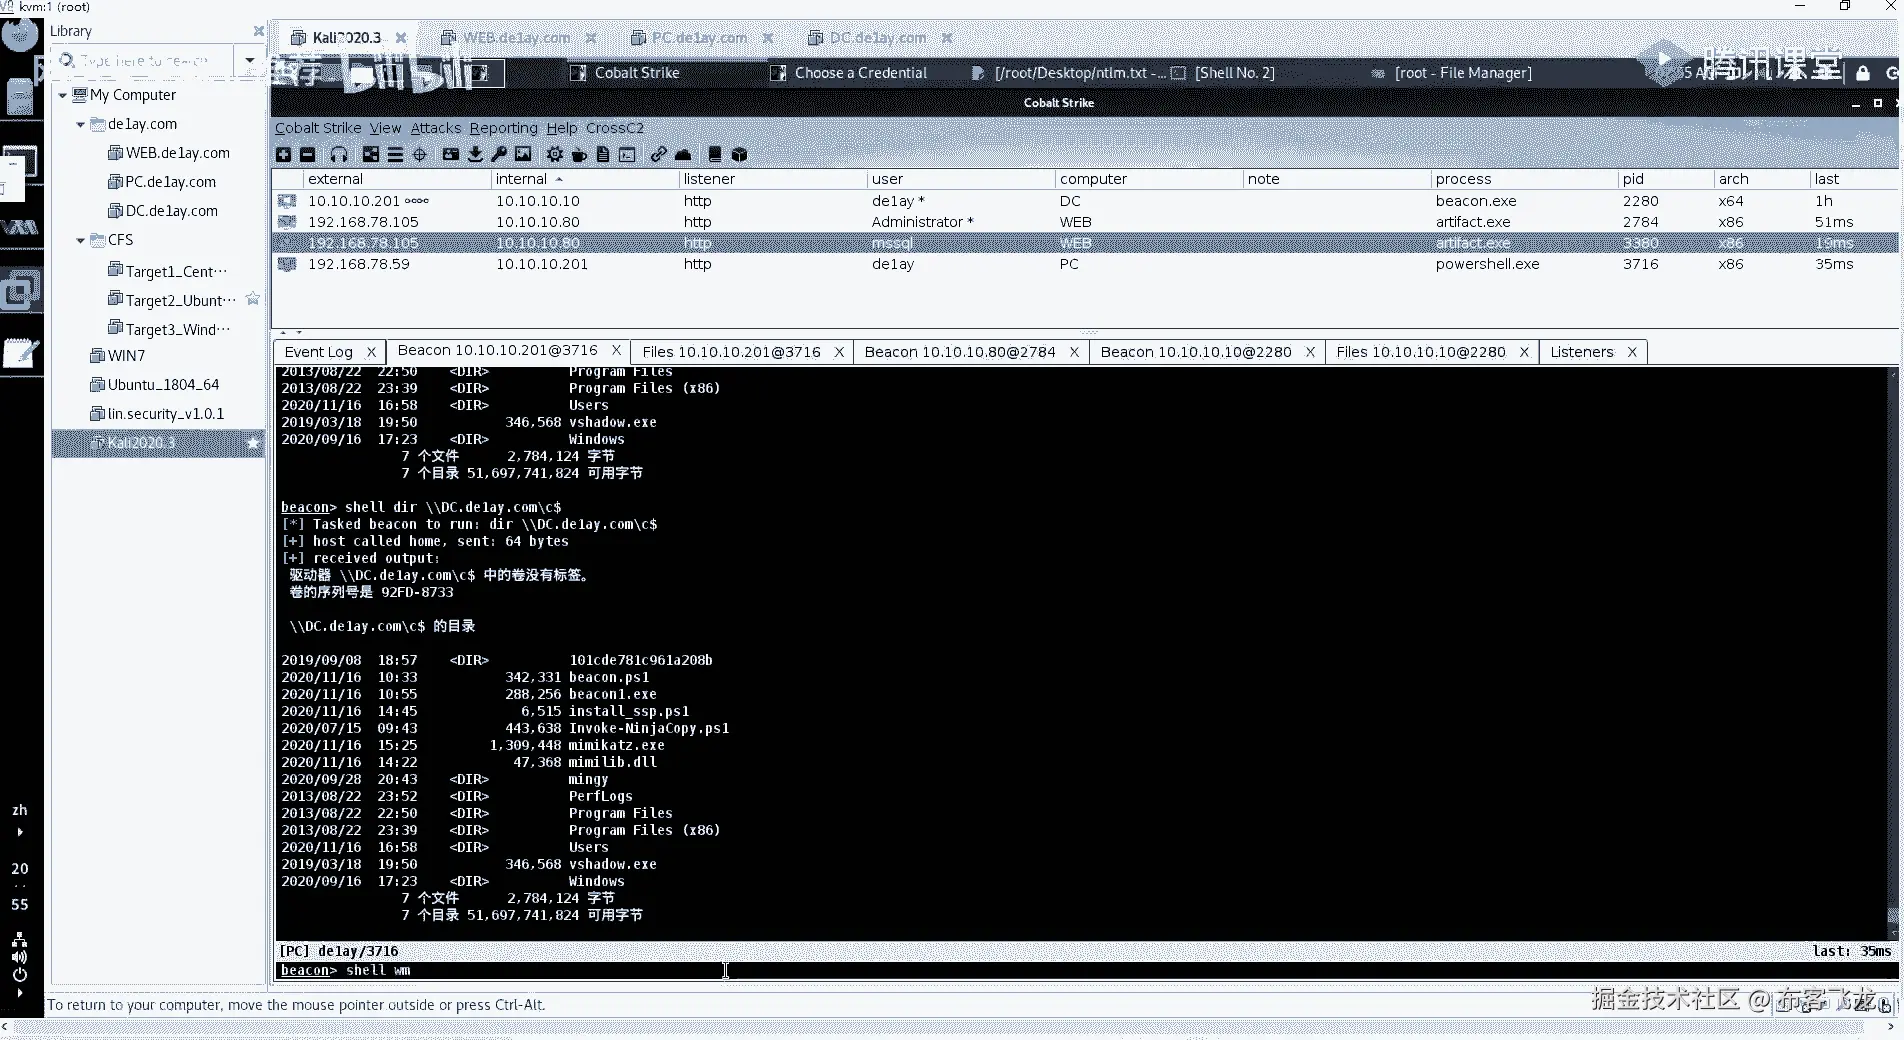Screen dimensions: 1904x1040
Task: Sort sessions by the last column
Action: (1853, 179)
